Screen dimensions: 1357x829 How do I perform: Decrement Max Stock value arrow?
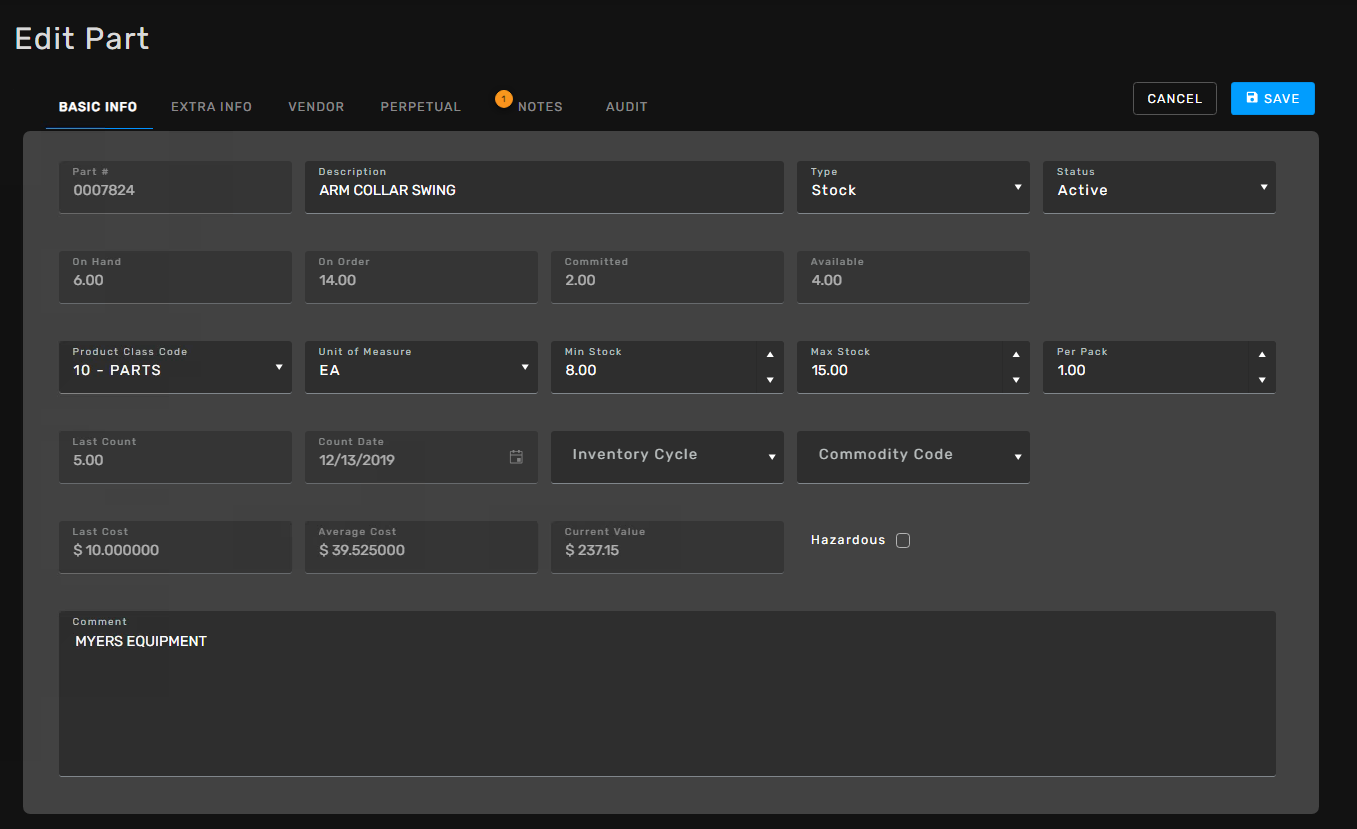pos(1015,380)
